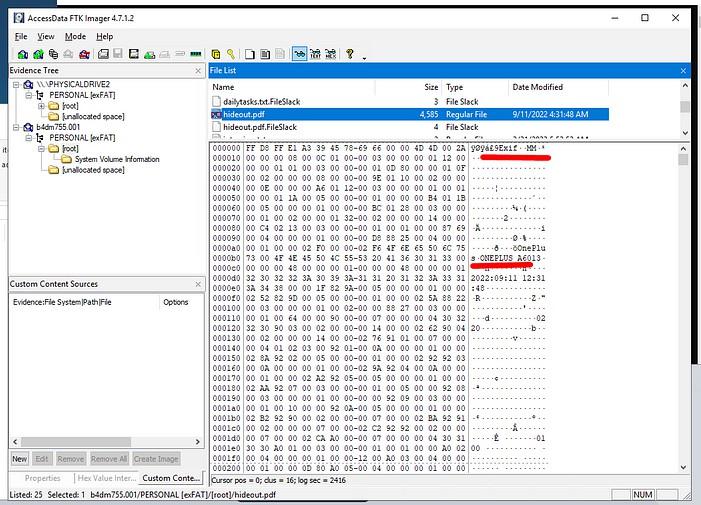The height and width of the screenshot is (505, 701).
Task: Click the Capture Memory chip icon
Action: [x=195, y=54]
